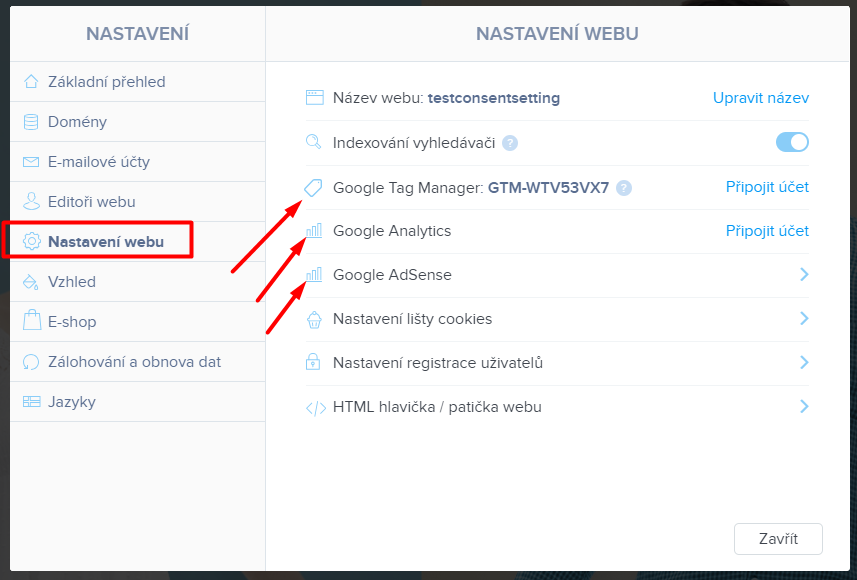Viewport: 857px width, 580px height.
Task: Toggle the Indexování vyhledávači switch
Action: point(792,142)
